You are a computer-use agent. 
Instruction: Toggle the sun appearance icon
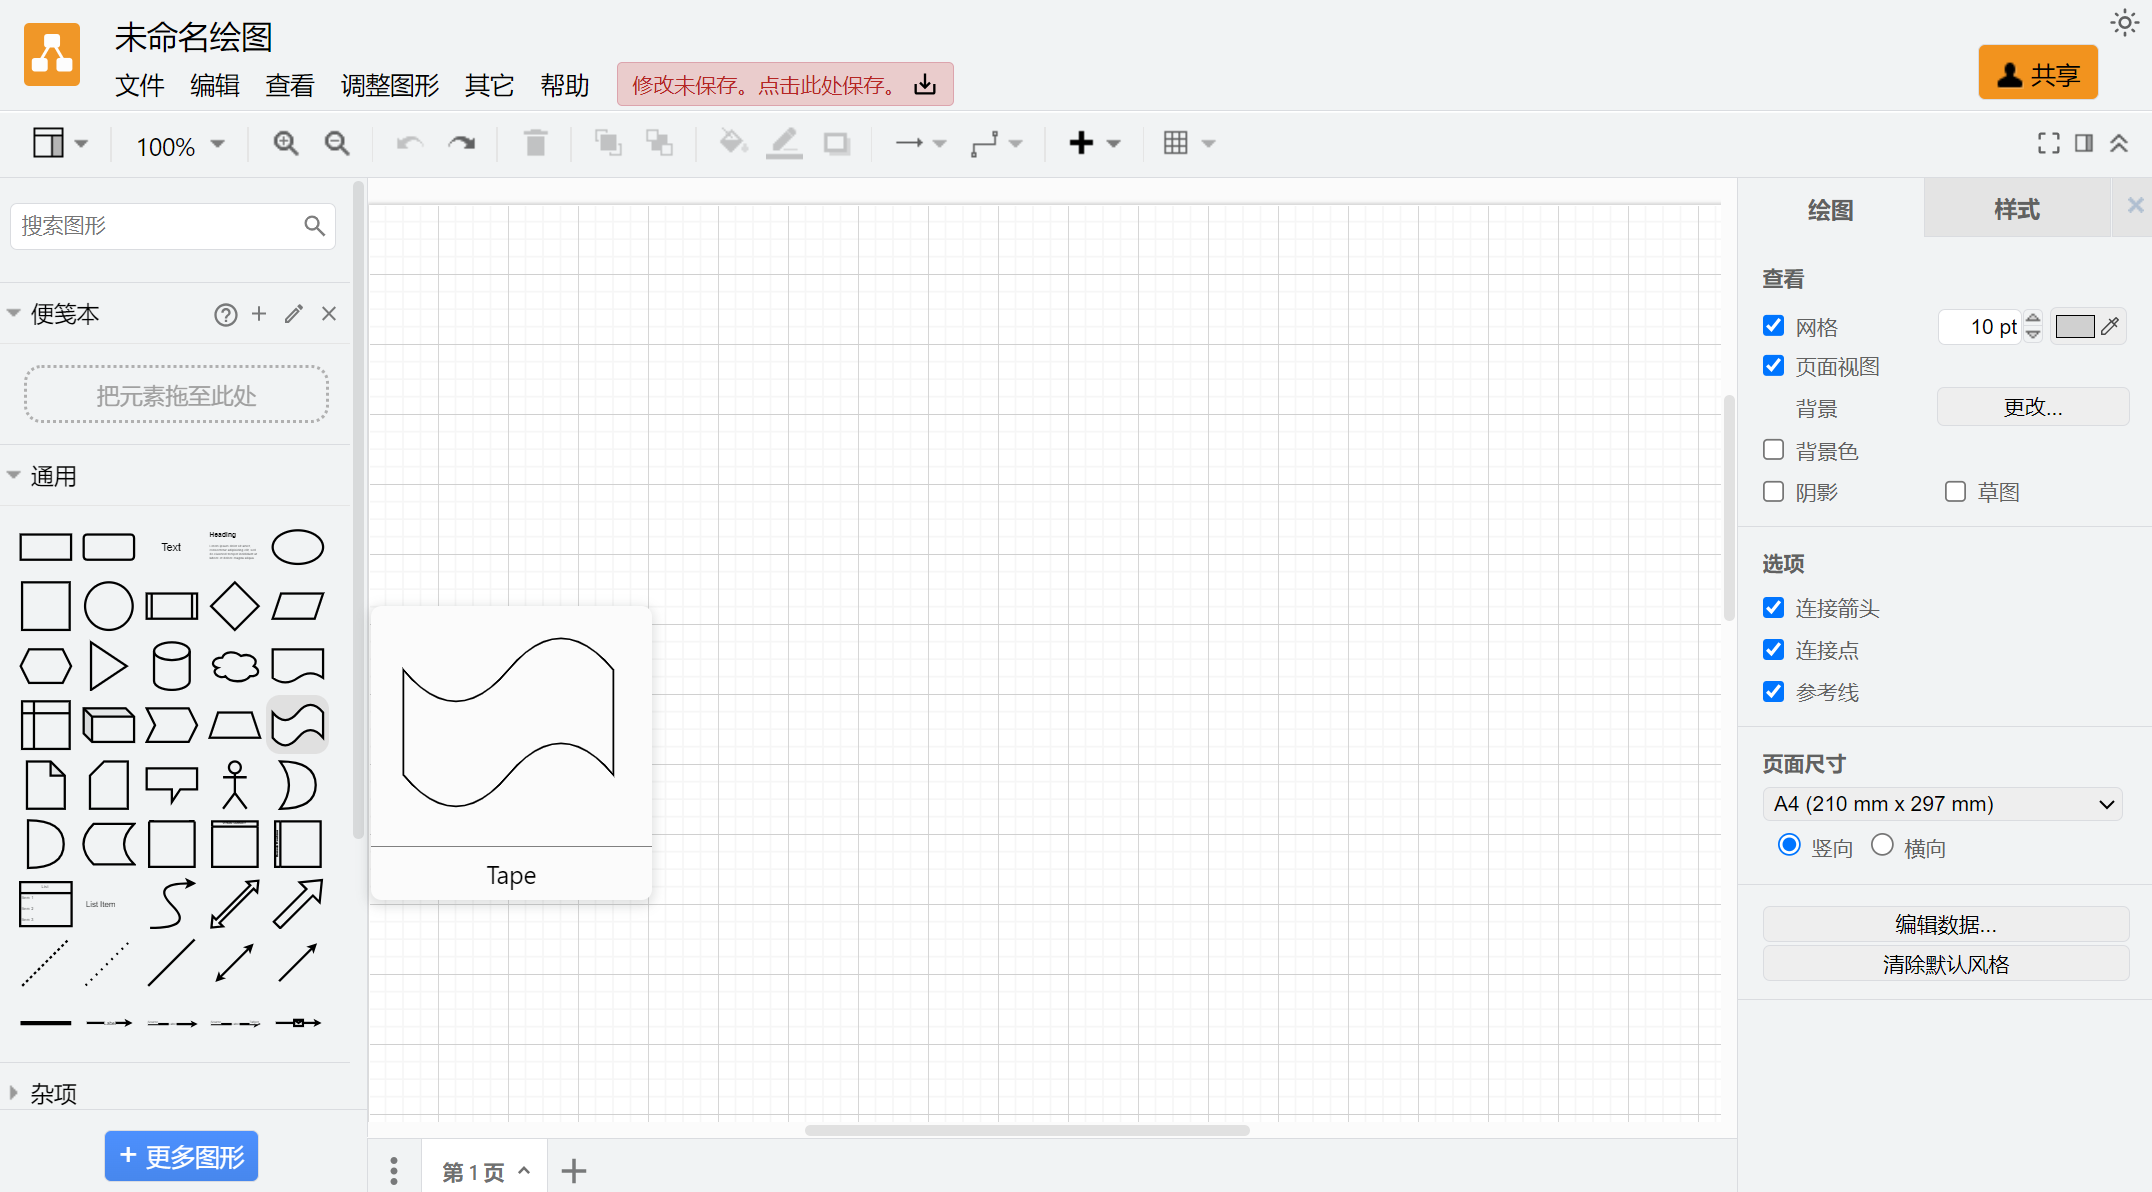(x=2125, y=23)
